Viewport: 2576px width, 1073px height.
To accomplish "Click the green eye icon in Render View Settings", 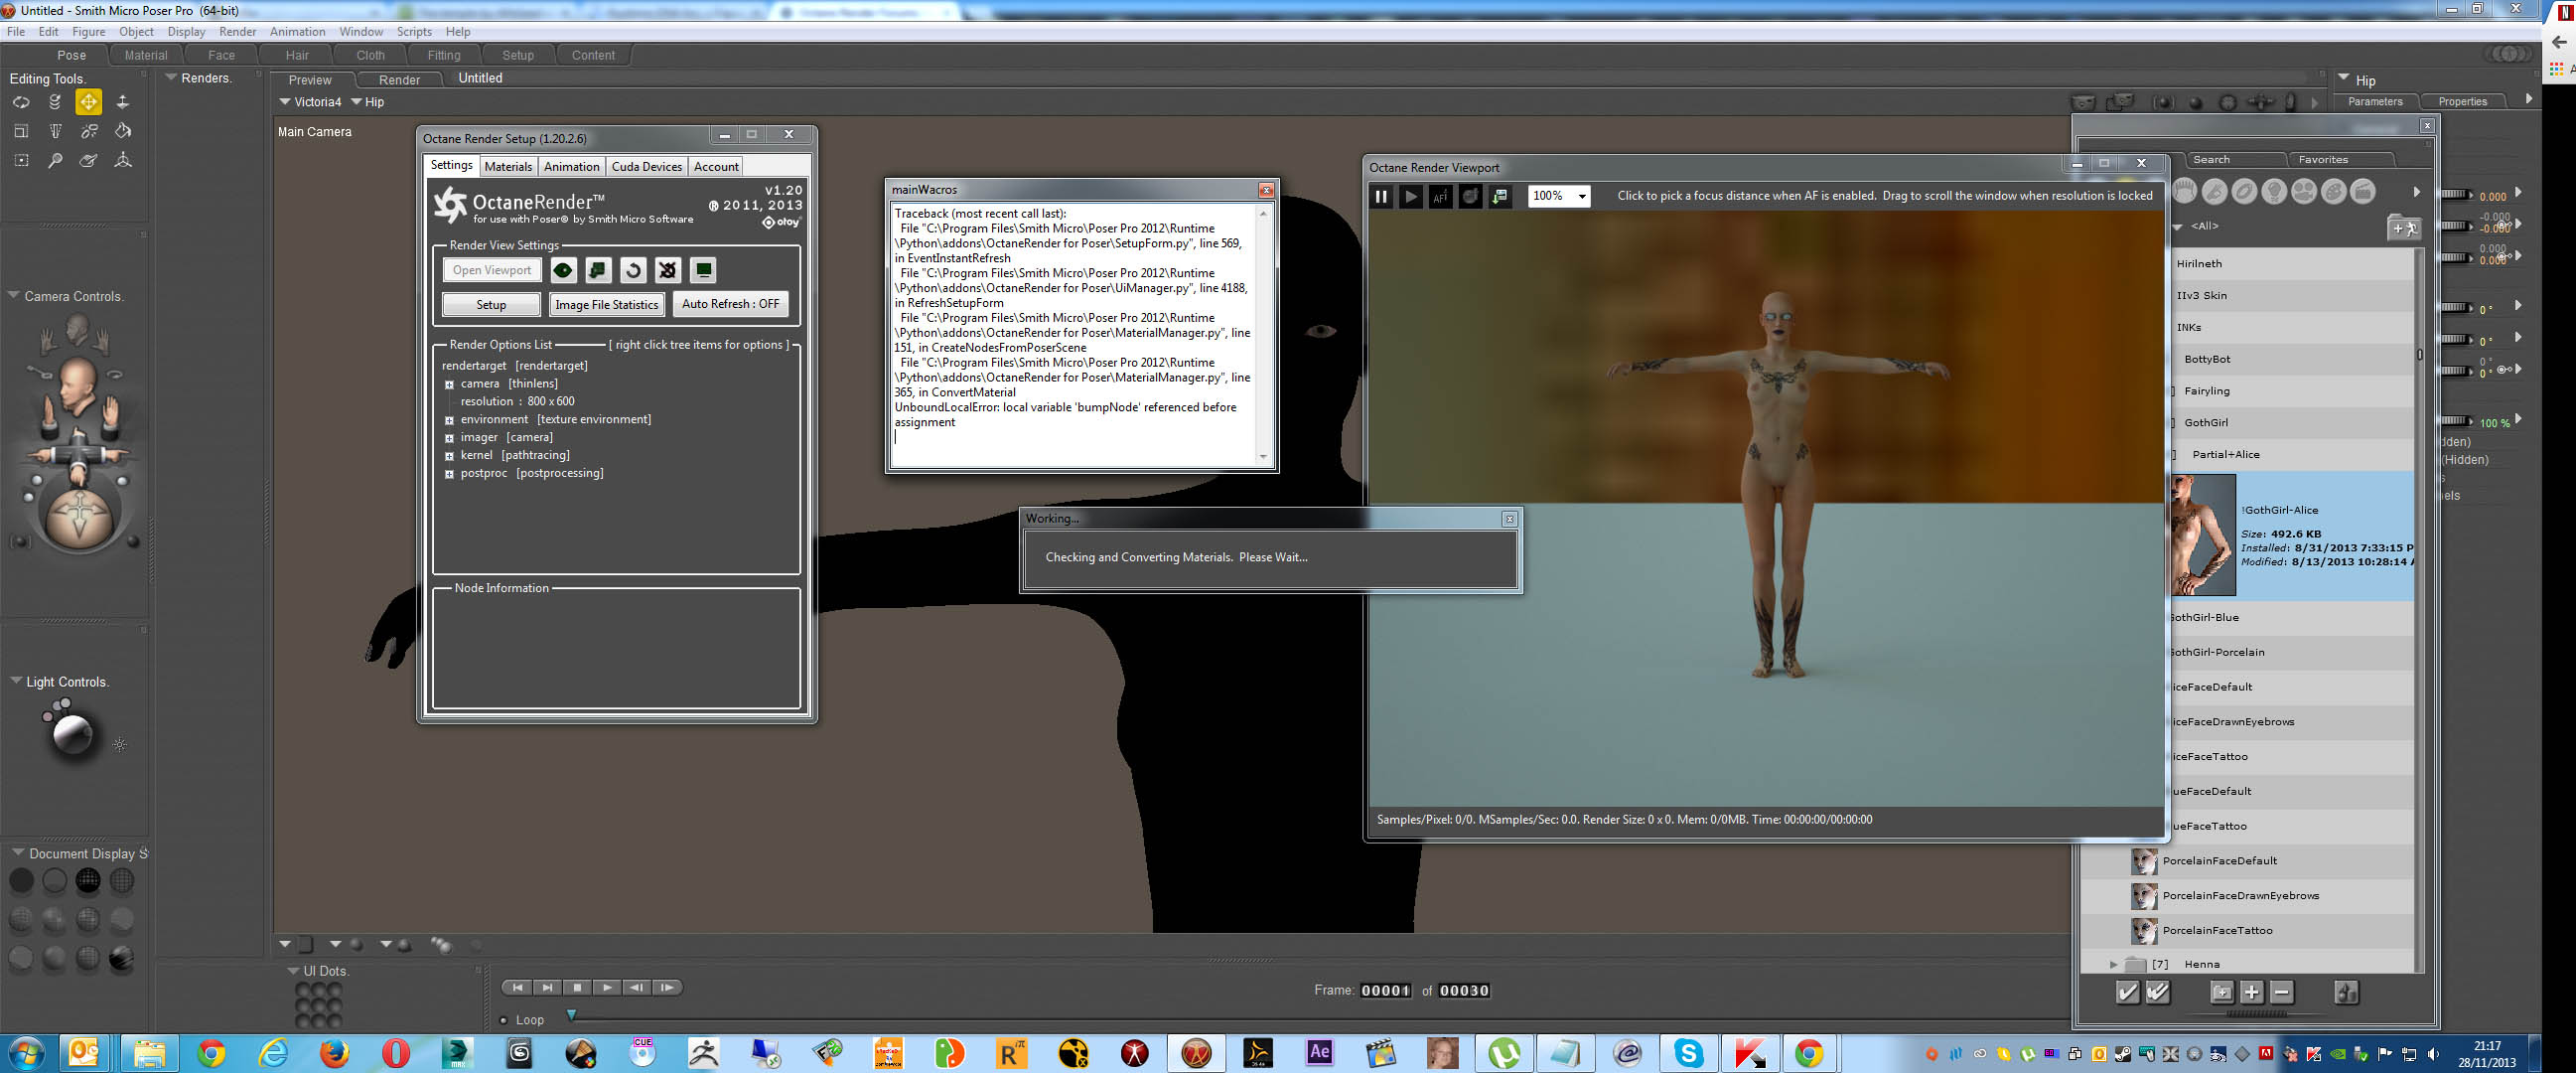I will click(563, 270).
